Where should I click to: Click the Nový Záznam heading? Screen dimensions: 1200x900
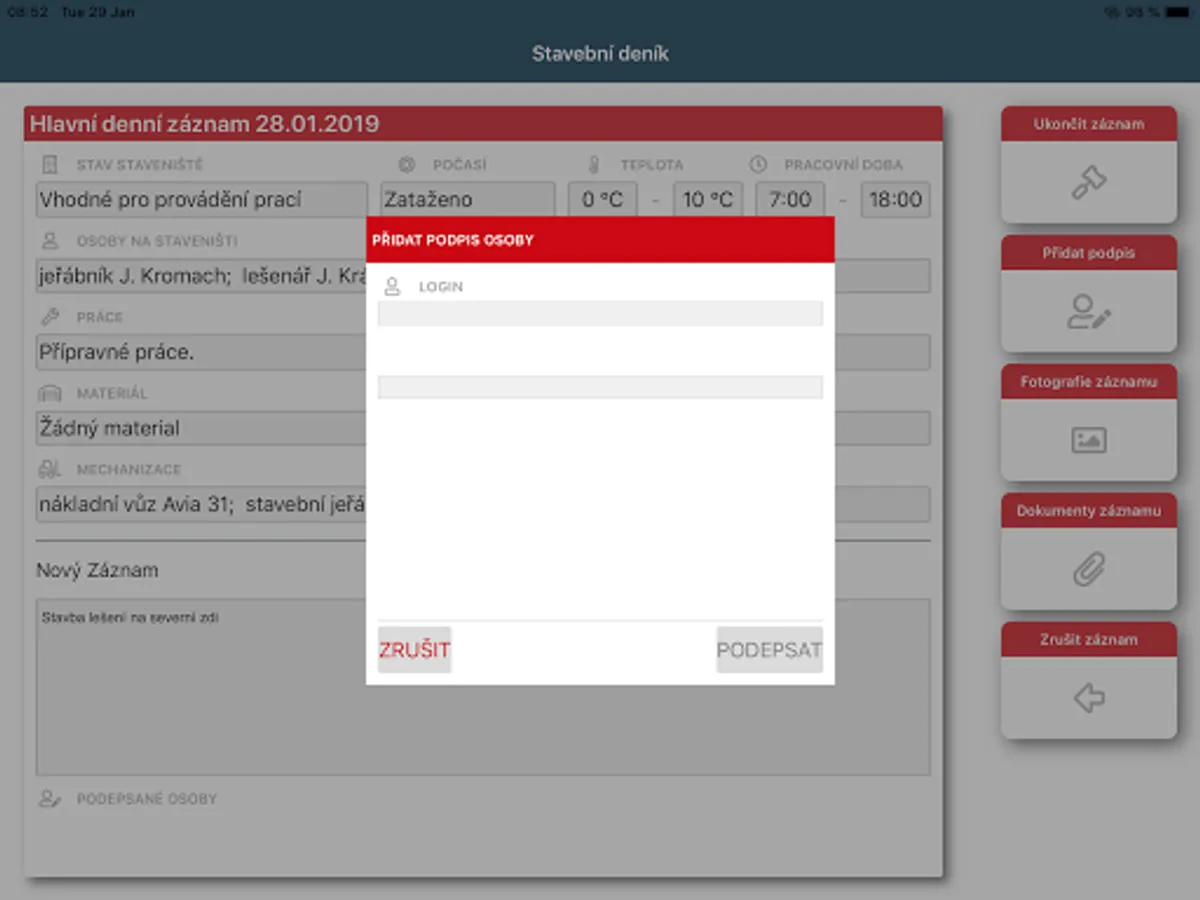pyautogui.click(x=97, y=571)
